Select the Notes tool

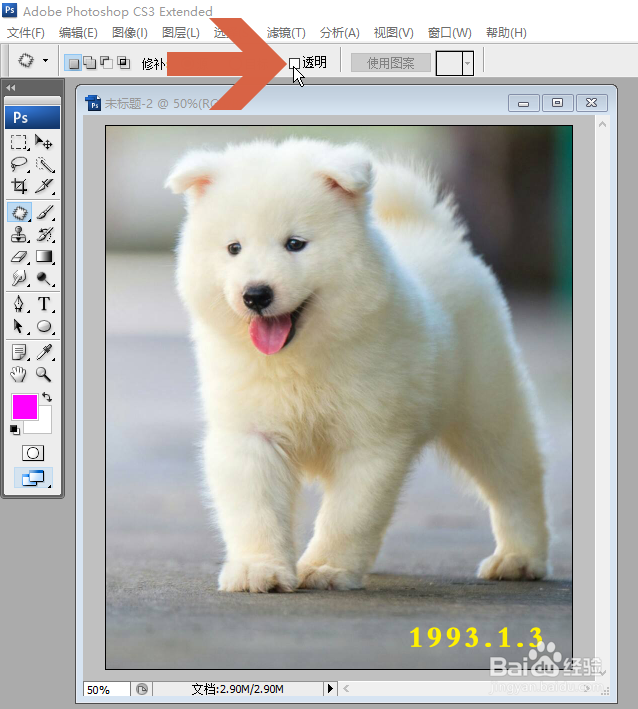click(19, 352)
